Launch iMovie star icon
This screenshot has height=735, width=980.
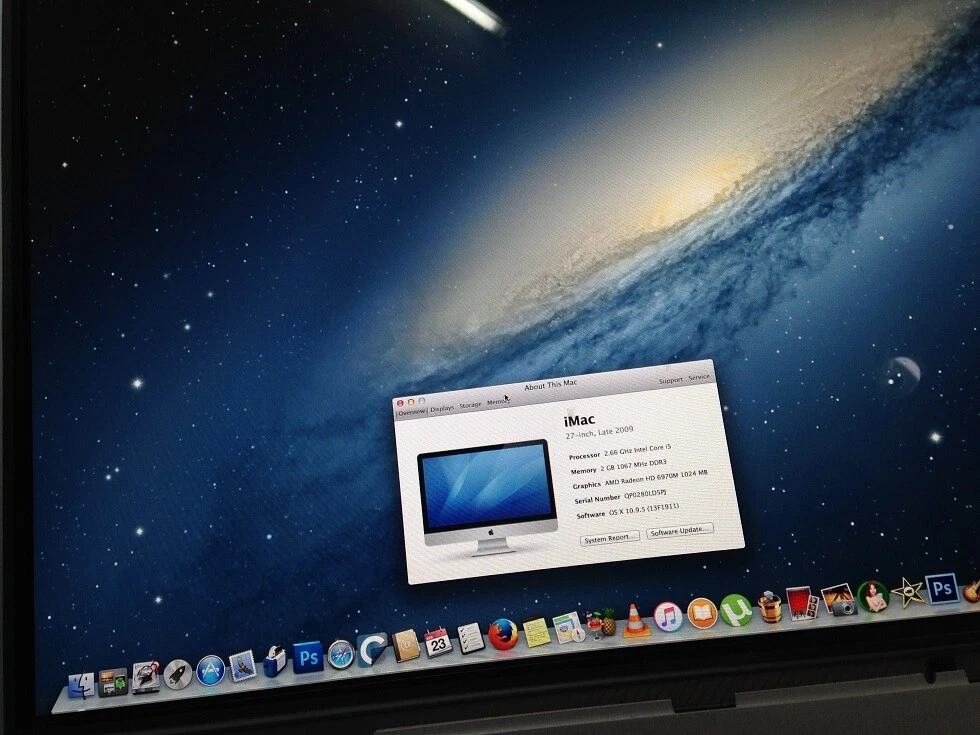[x=908, y=592]
